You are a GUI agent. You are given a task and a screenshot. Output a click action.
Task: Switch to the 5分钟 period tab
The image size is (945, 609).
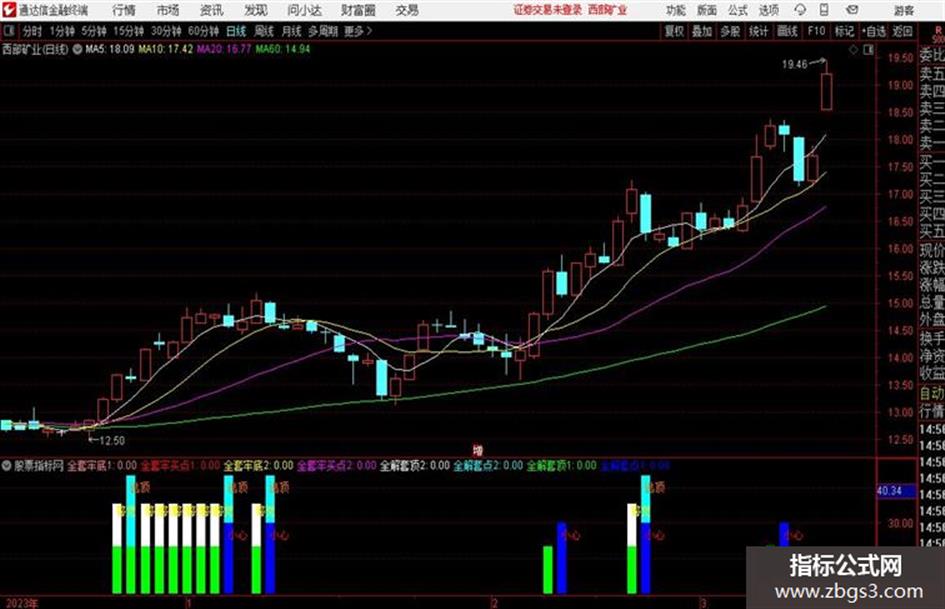pos(93,31)
